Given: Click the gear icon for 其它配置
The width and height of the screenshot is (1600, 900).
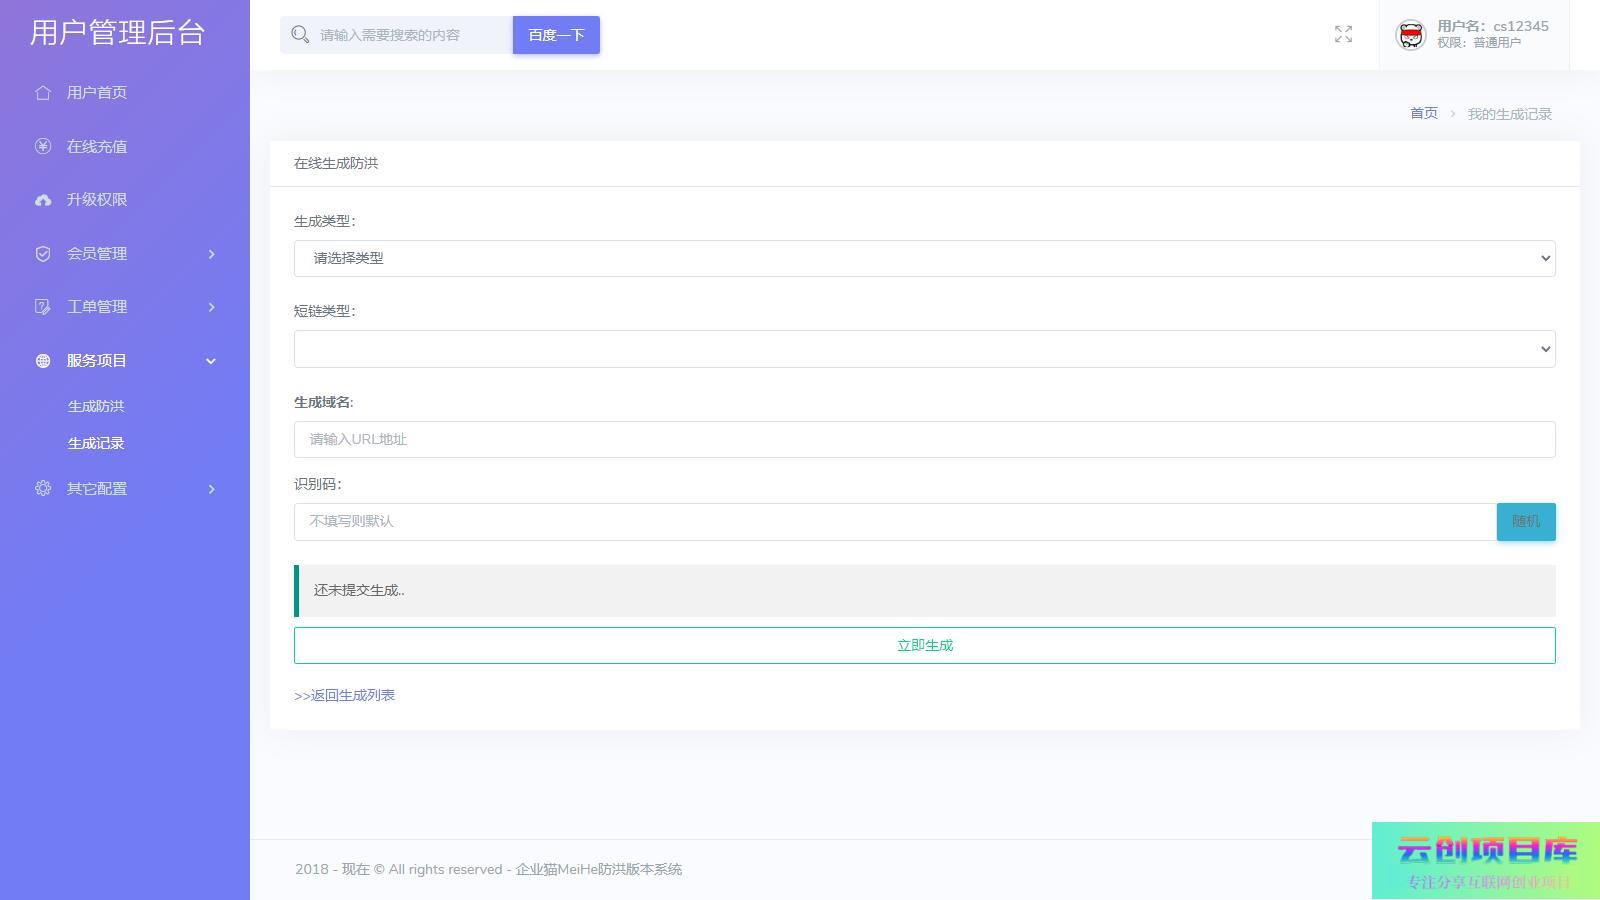Looking at the screenshot, I should click(43, 489).
